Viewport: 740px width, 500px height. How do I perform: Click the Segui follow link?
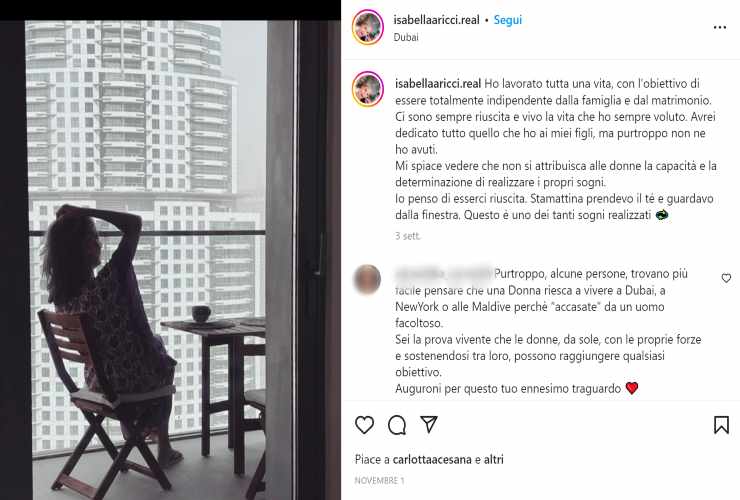coord(508,20)
